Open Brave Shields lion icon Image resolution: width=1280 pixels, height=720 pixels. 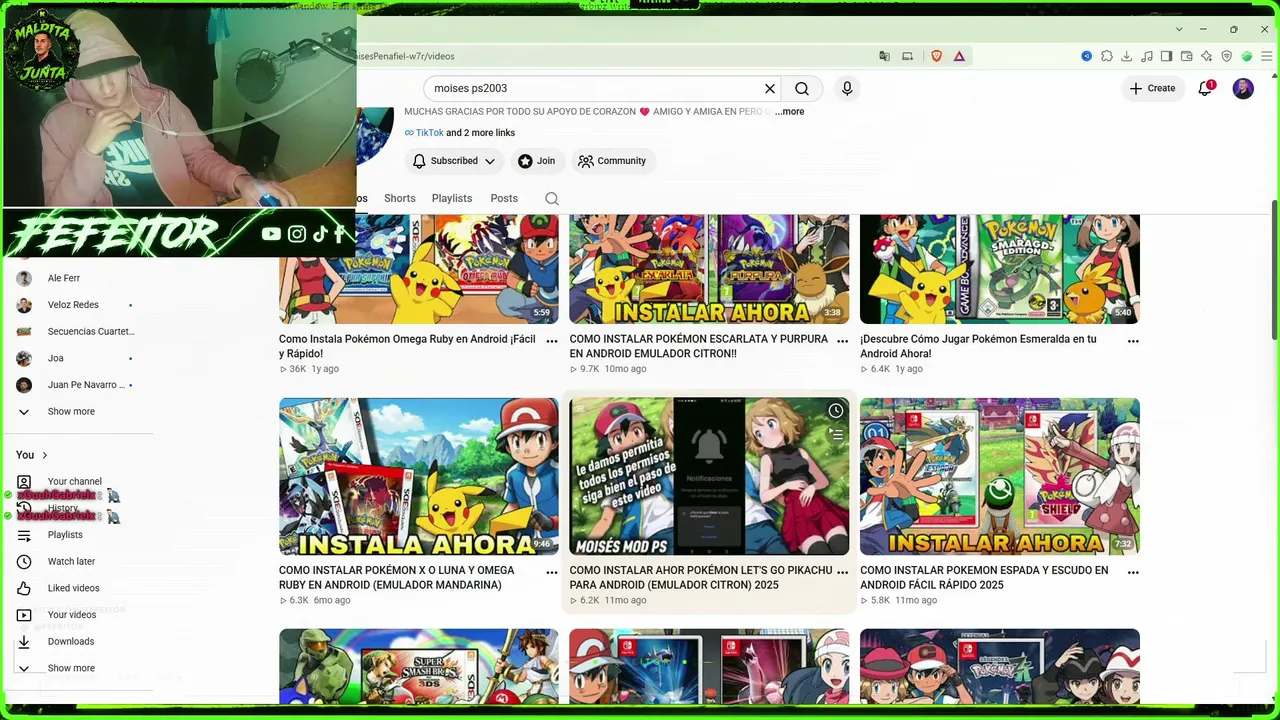(936, 56)
